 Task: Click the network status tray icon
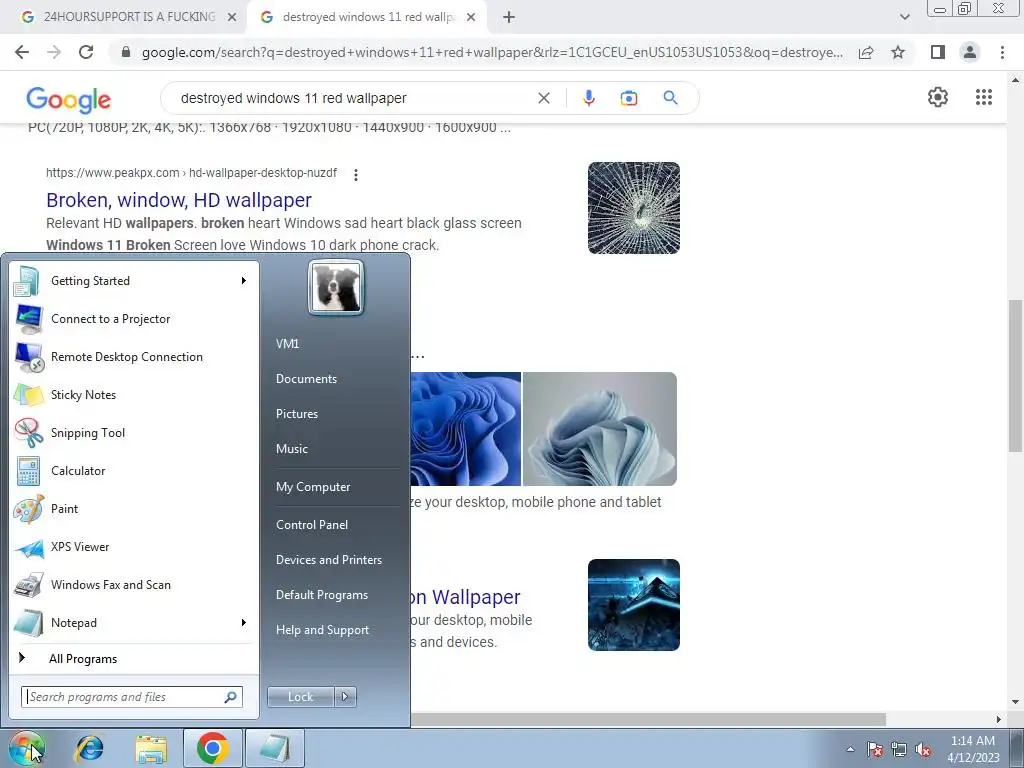899,750
